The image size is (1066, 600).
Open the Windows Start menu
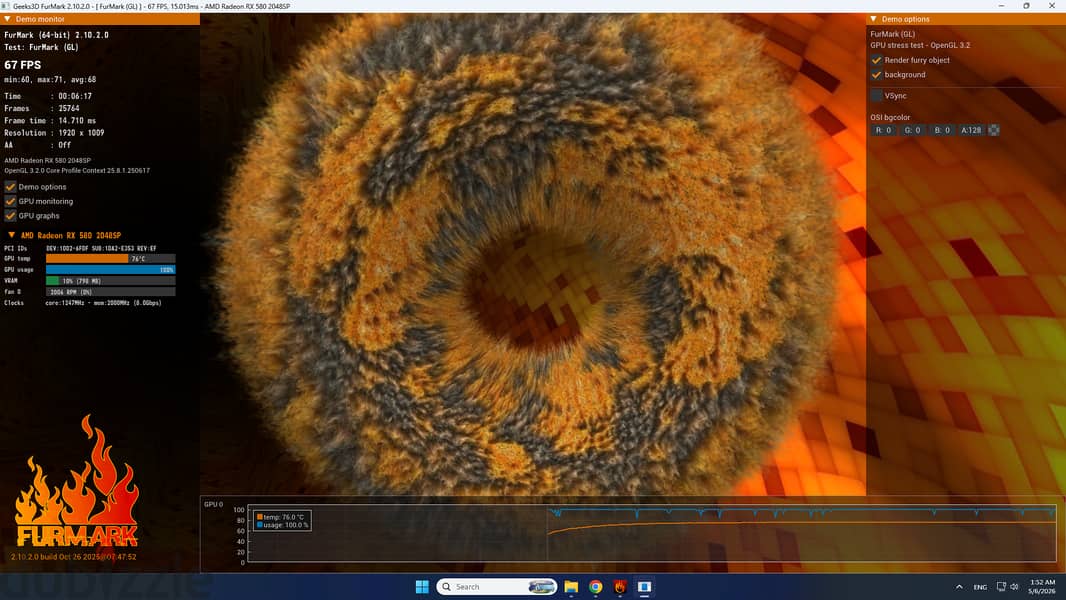point(422,586)
